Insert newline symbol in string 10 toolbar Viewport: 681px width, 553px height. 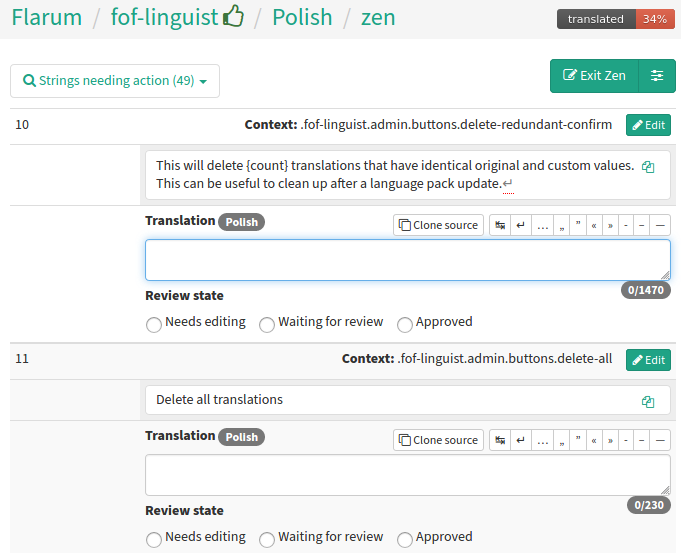click(x=521, y=225)
